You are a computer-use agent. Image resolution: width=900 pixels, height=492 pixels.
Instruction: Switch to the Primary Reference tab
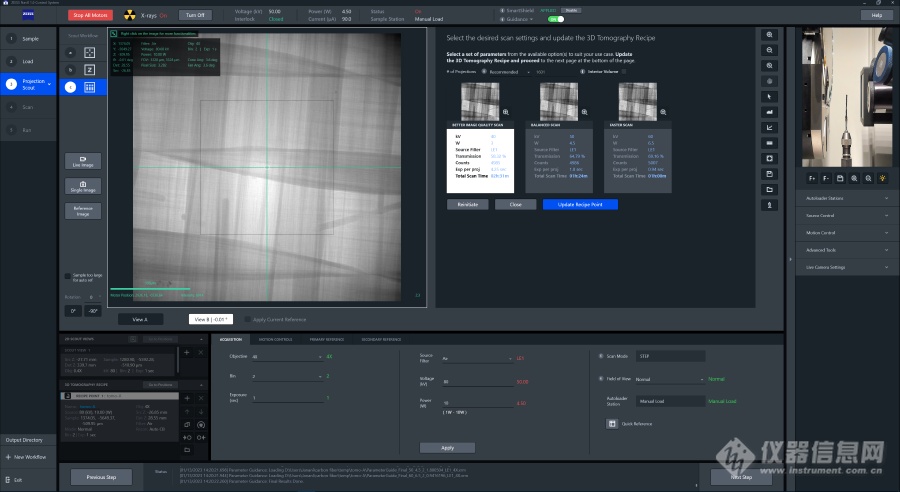(327, 339)
